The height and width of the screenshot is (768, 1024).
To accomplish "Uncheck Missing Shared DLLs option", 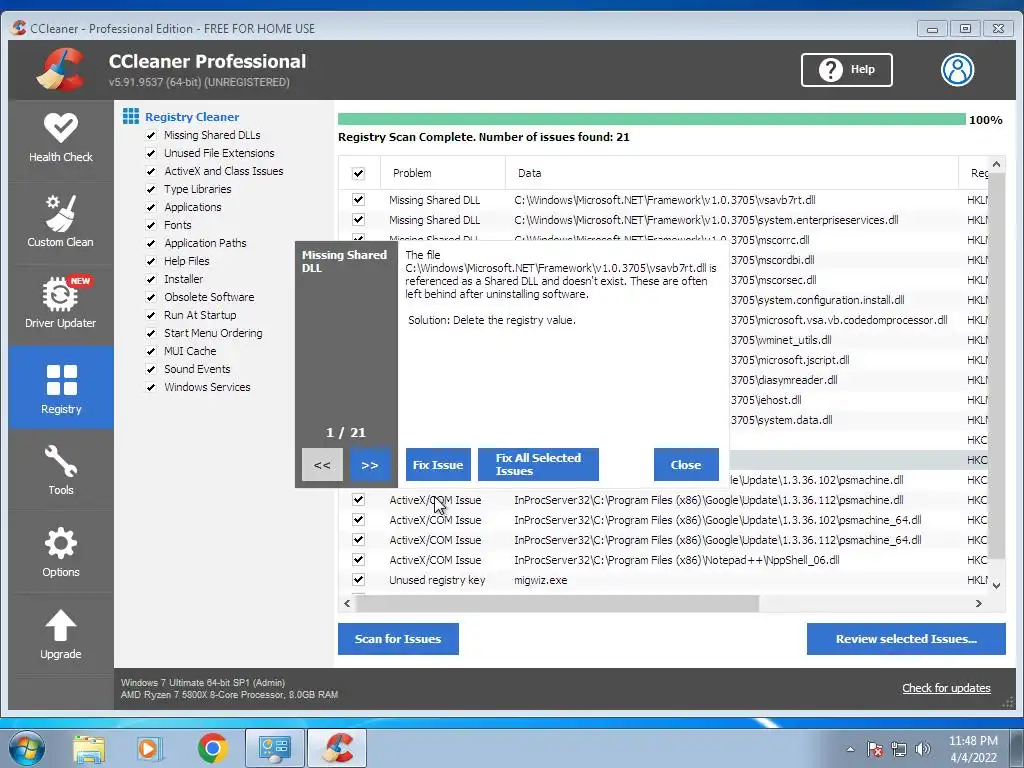I will (151, 135).
